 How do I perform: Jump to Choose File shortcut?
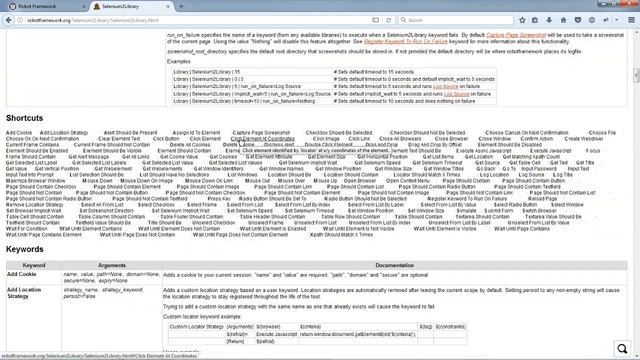point(602,133)
